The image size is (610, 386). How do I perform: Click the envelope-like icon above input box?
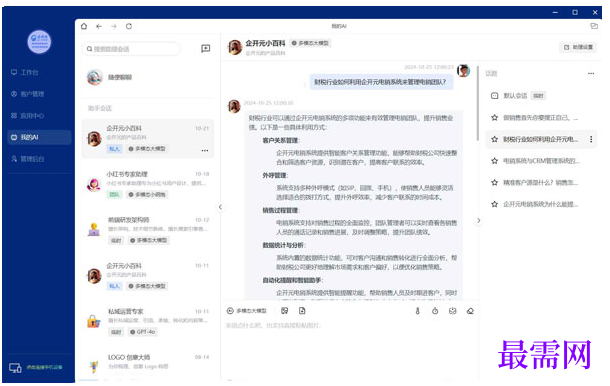[452, 311]
